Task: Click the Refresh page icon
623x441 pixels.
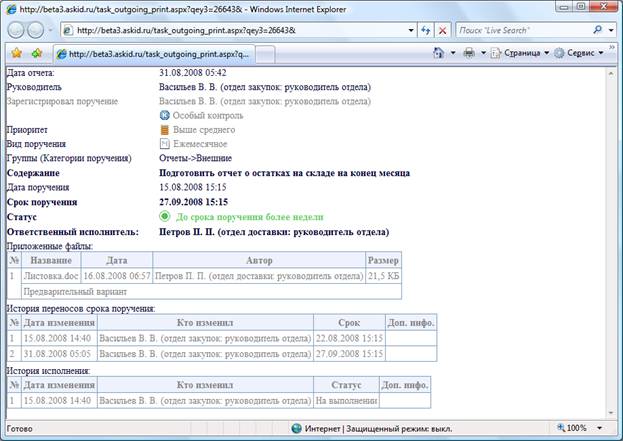Action: coord(426,30)
